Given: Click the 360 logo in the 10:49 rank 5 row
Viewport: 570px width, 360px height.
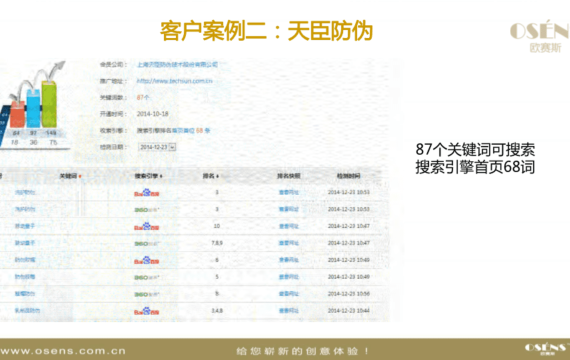Looking at the screenshot, I should [147, 277].
